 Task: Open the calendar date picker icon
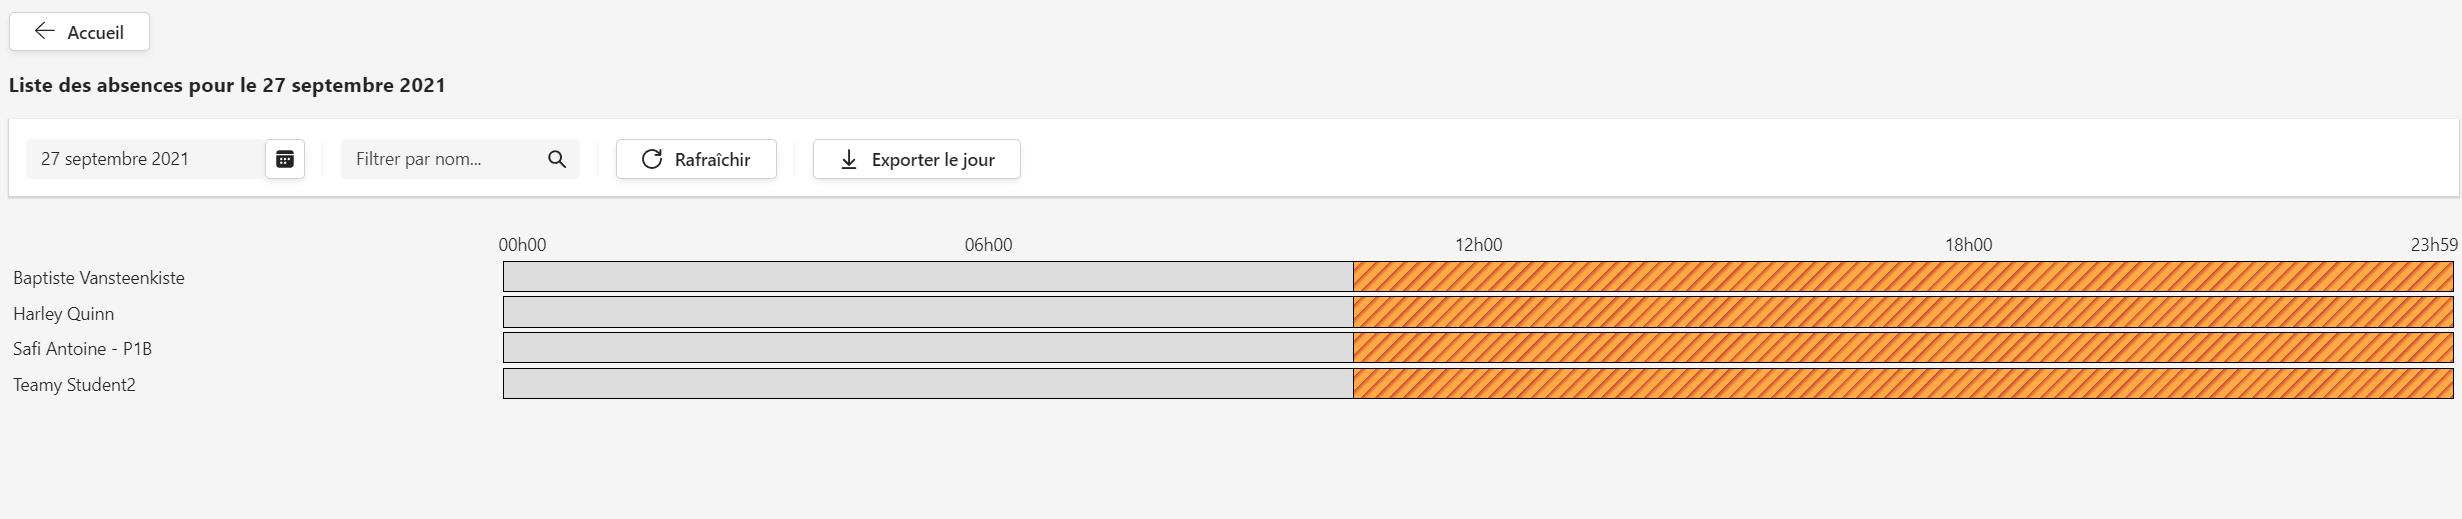coord(285,159)
